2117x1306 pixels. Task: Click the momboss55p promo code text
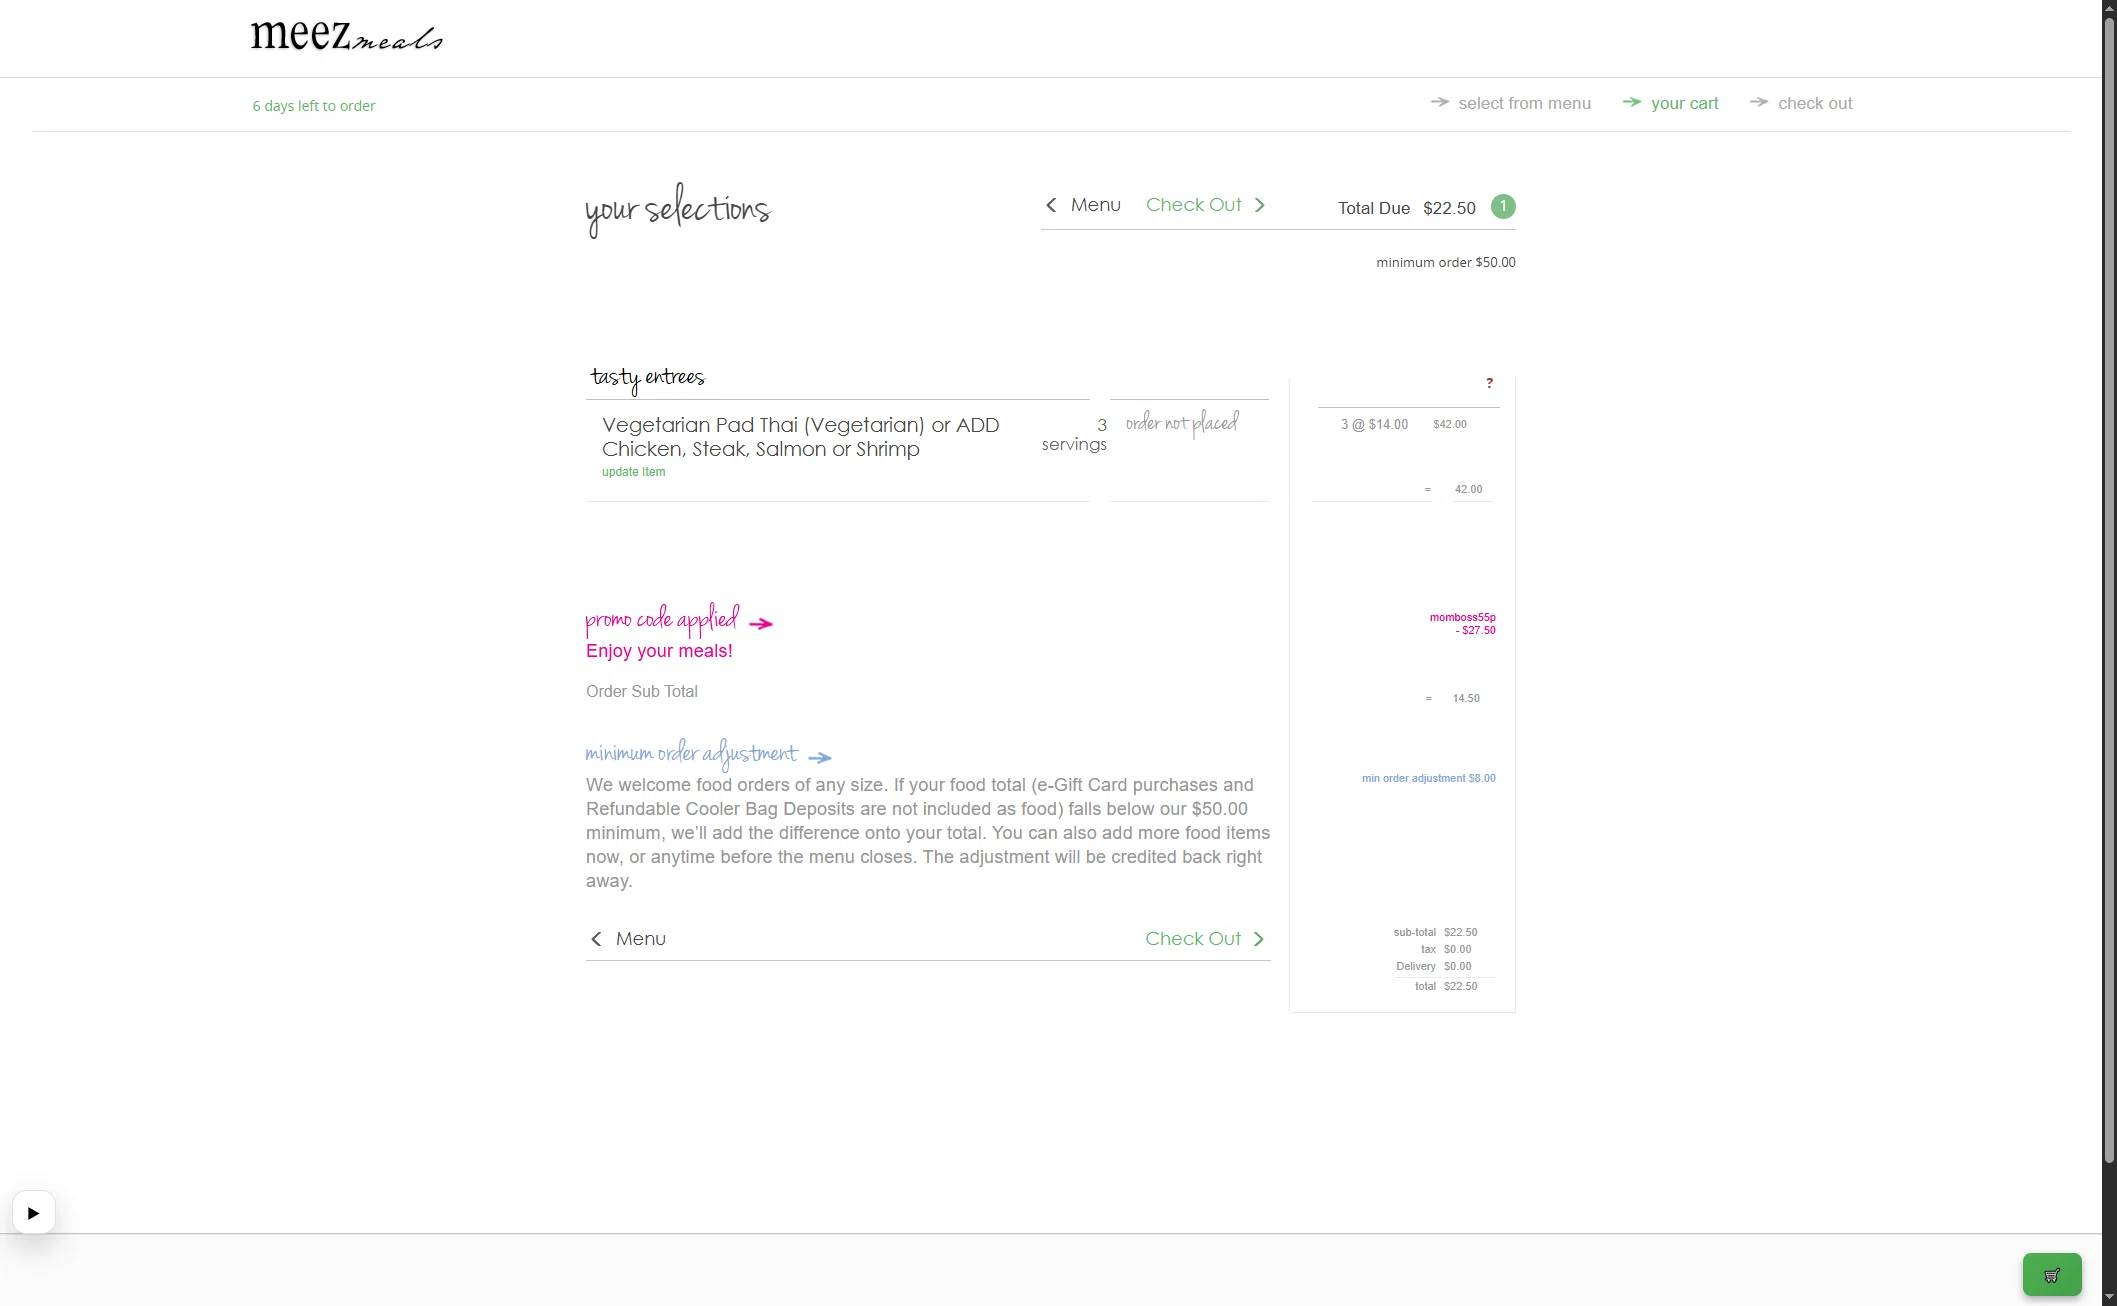tap(1463, 617)
